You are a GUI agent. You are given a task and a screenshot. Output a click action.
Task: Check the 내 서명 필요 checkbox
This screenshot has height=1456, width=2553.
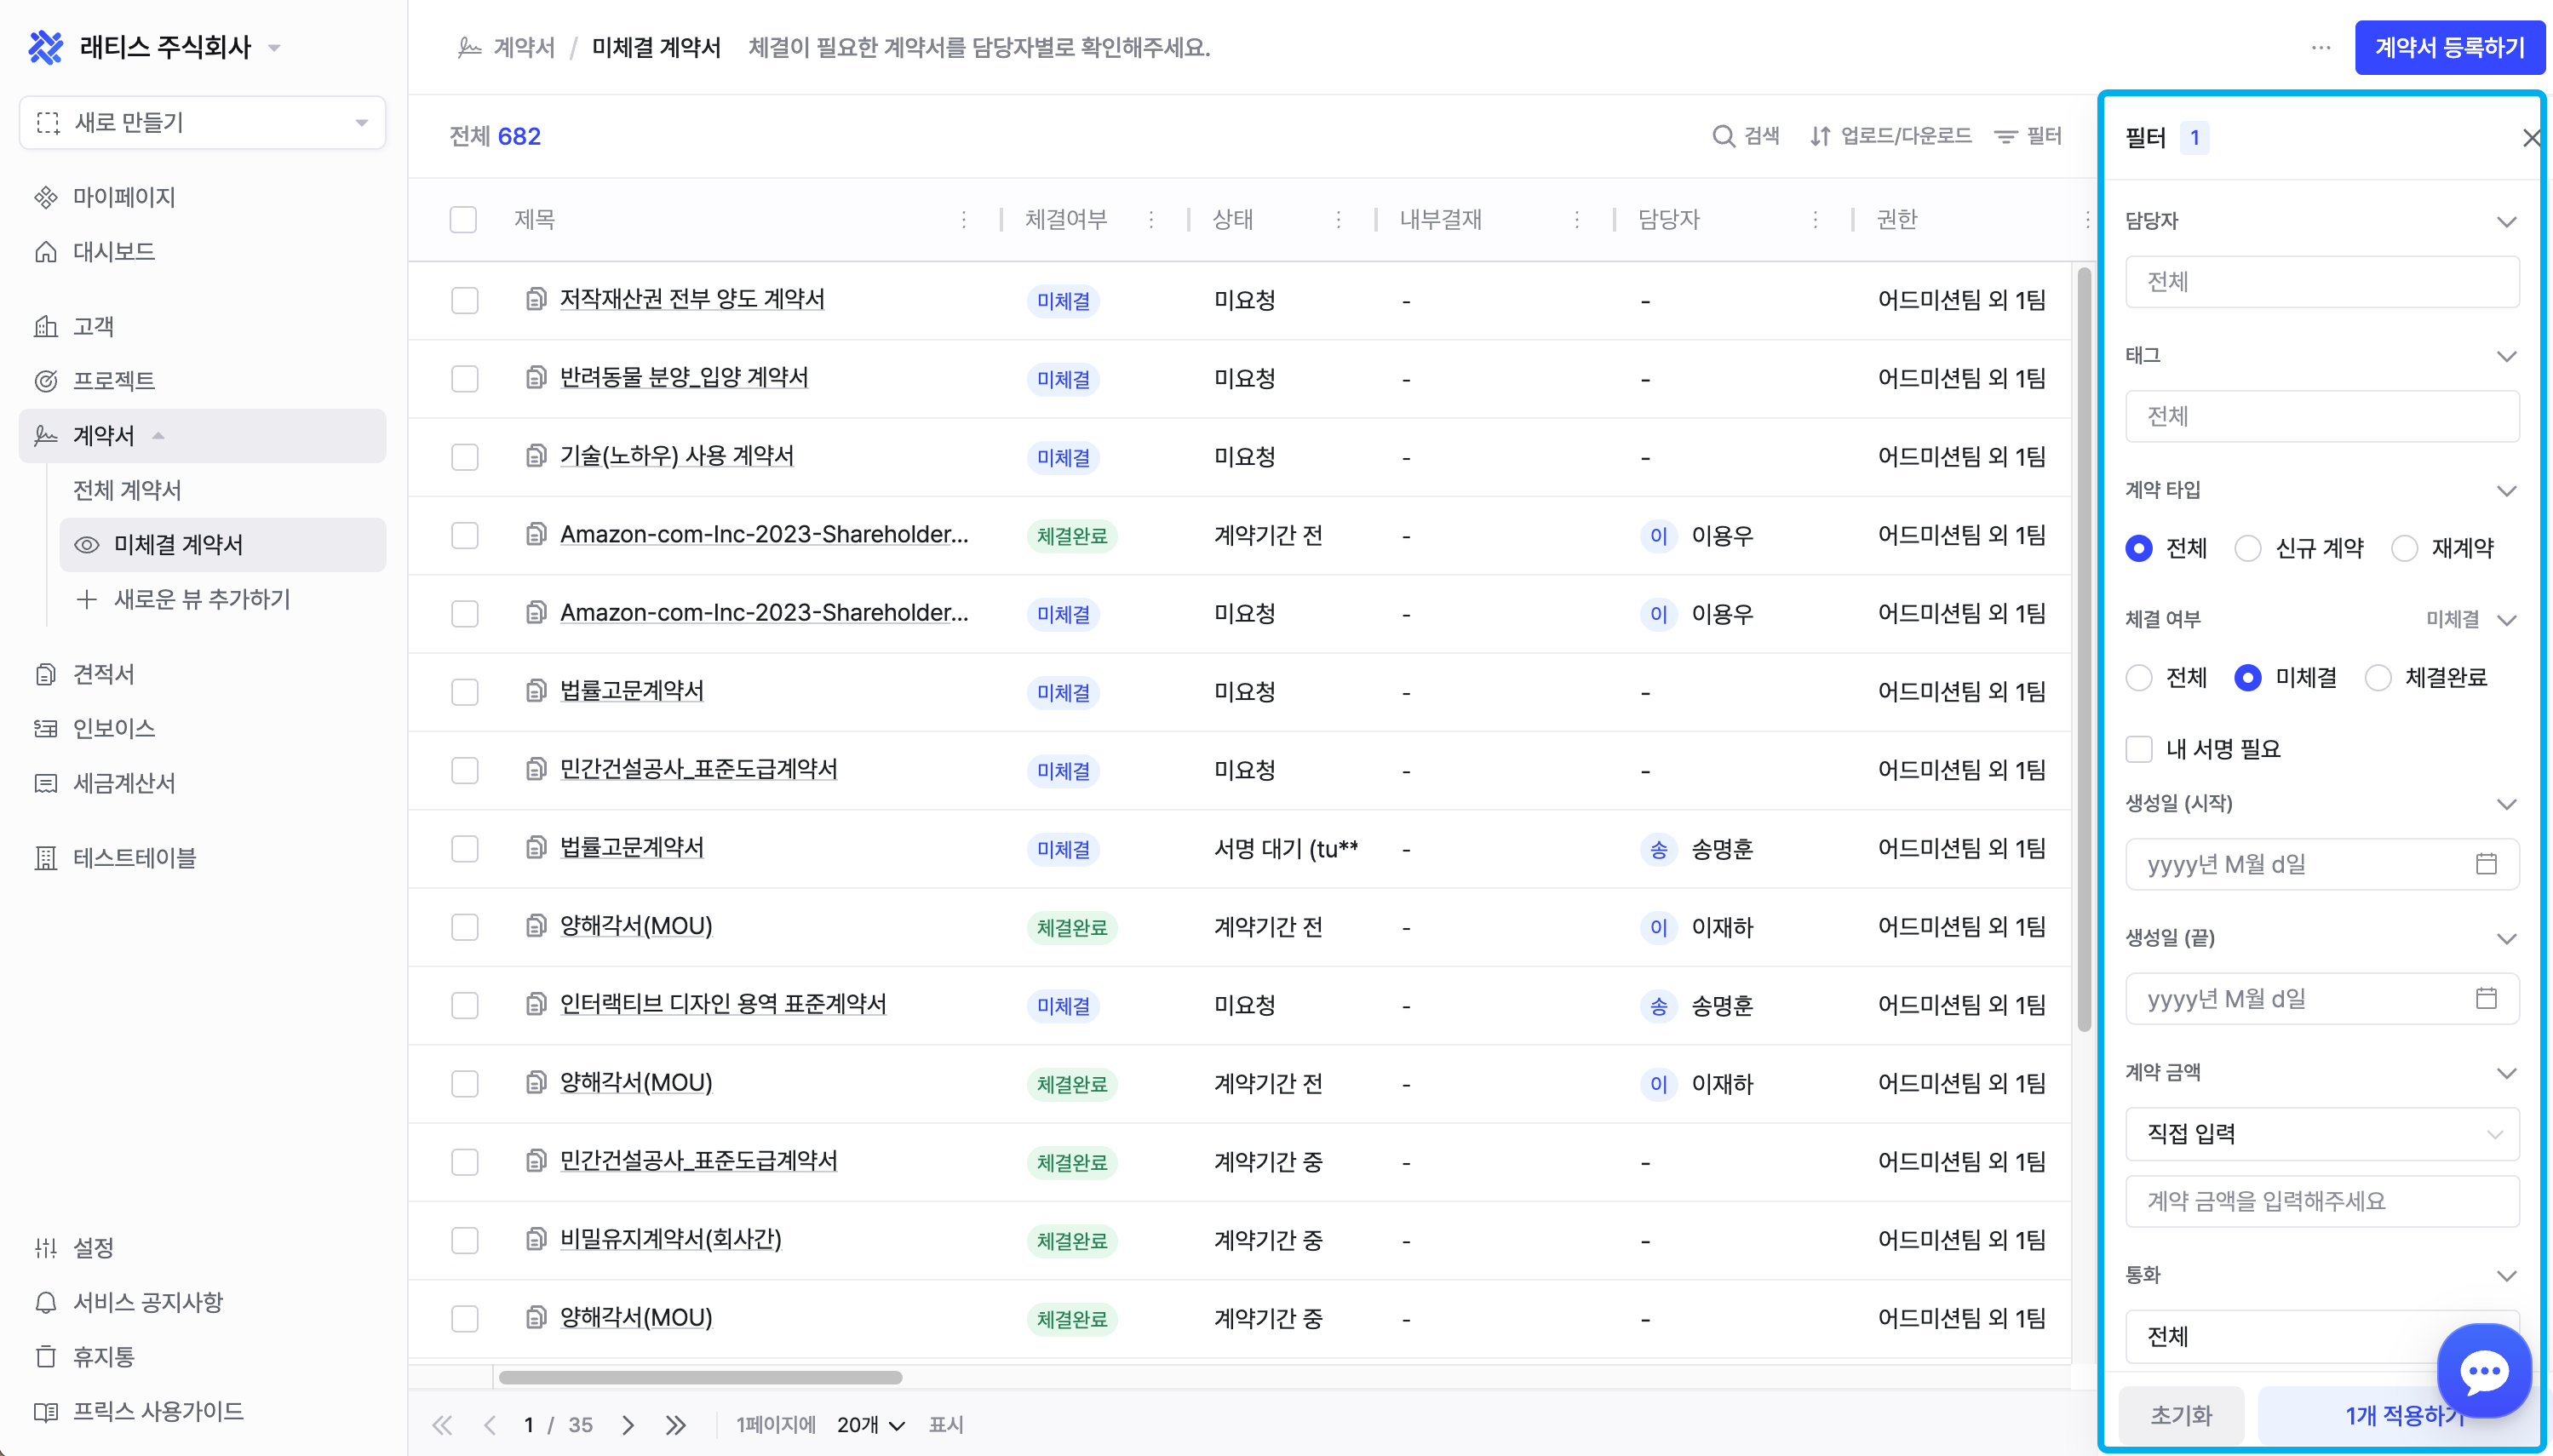[2139, 749]
